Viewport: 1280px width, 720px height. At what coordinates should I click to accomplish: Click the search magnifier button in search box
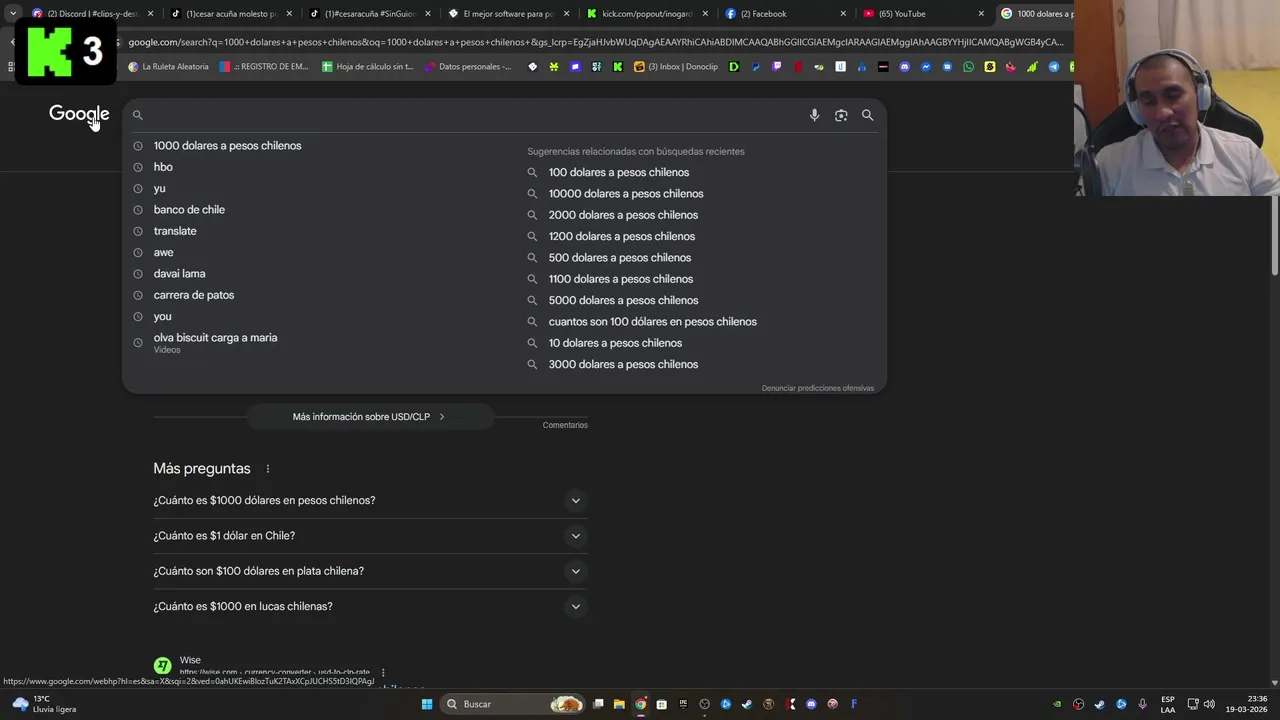coord(867,115)
